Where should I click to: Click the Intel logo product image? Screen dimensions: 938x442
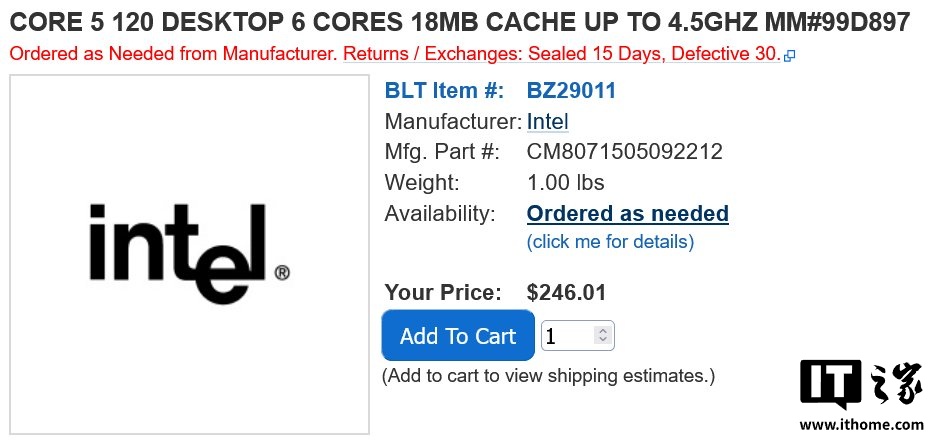[189, 255]
